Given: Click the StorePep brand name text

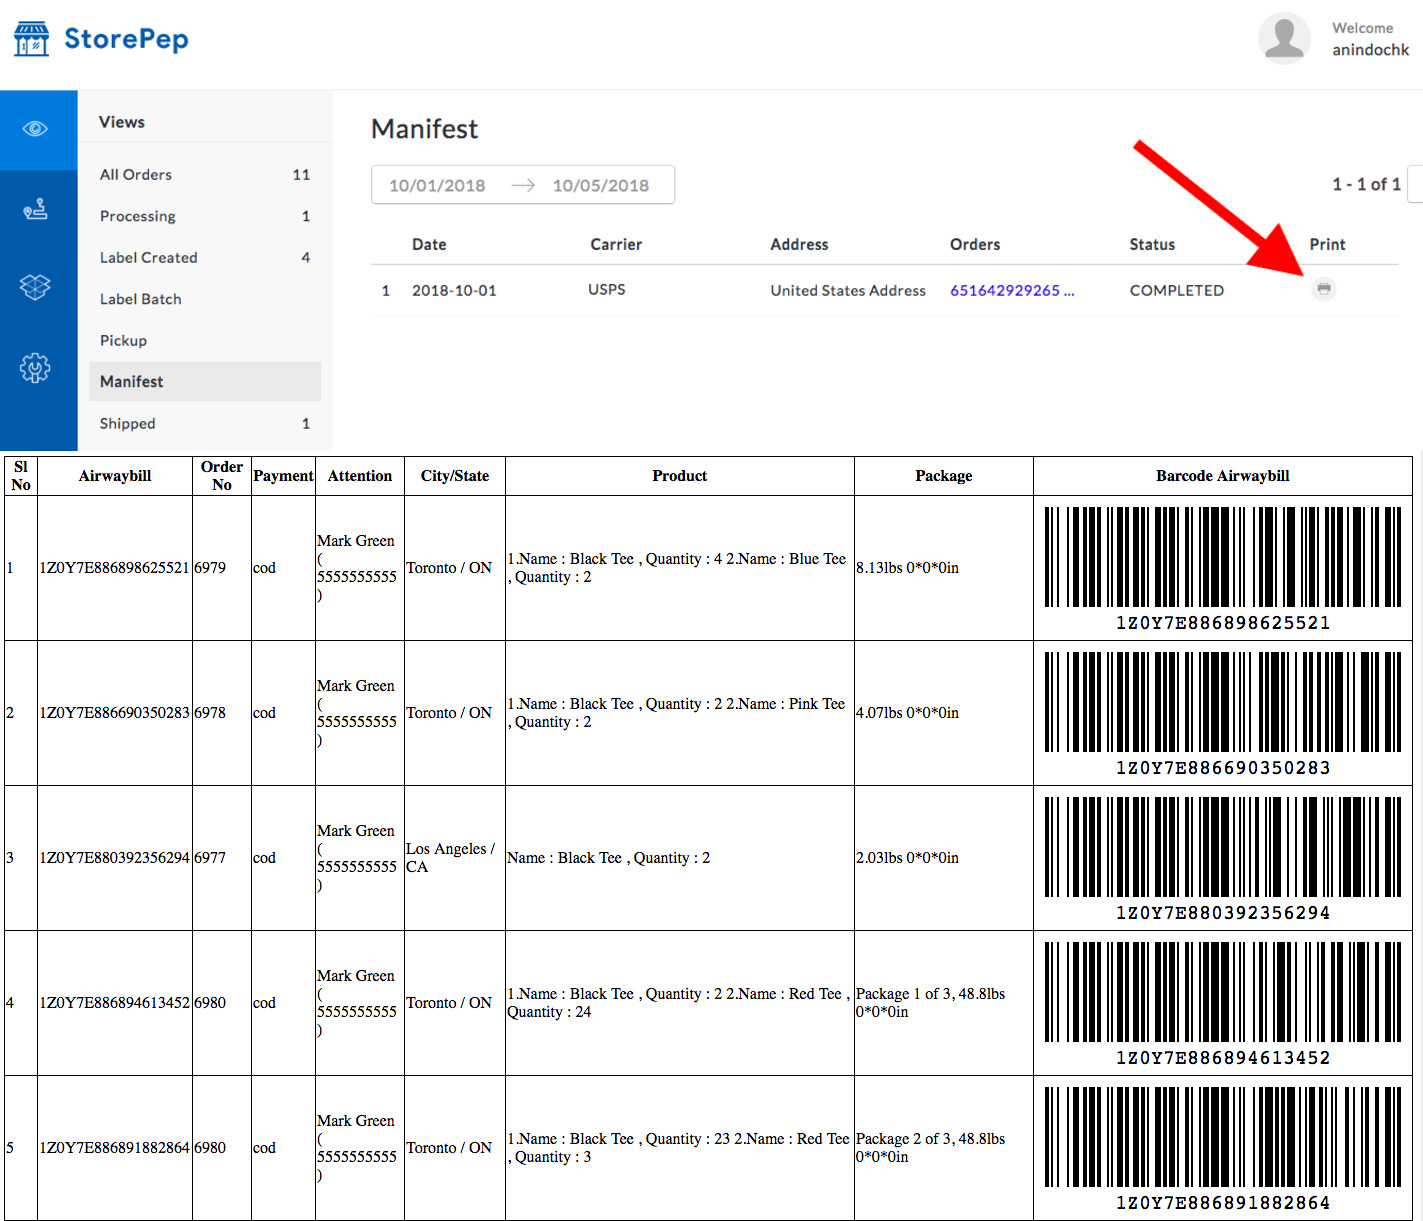Looking at the screenshot, I should pos(126,39).
